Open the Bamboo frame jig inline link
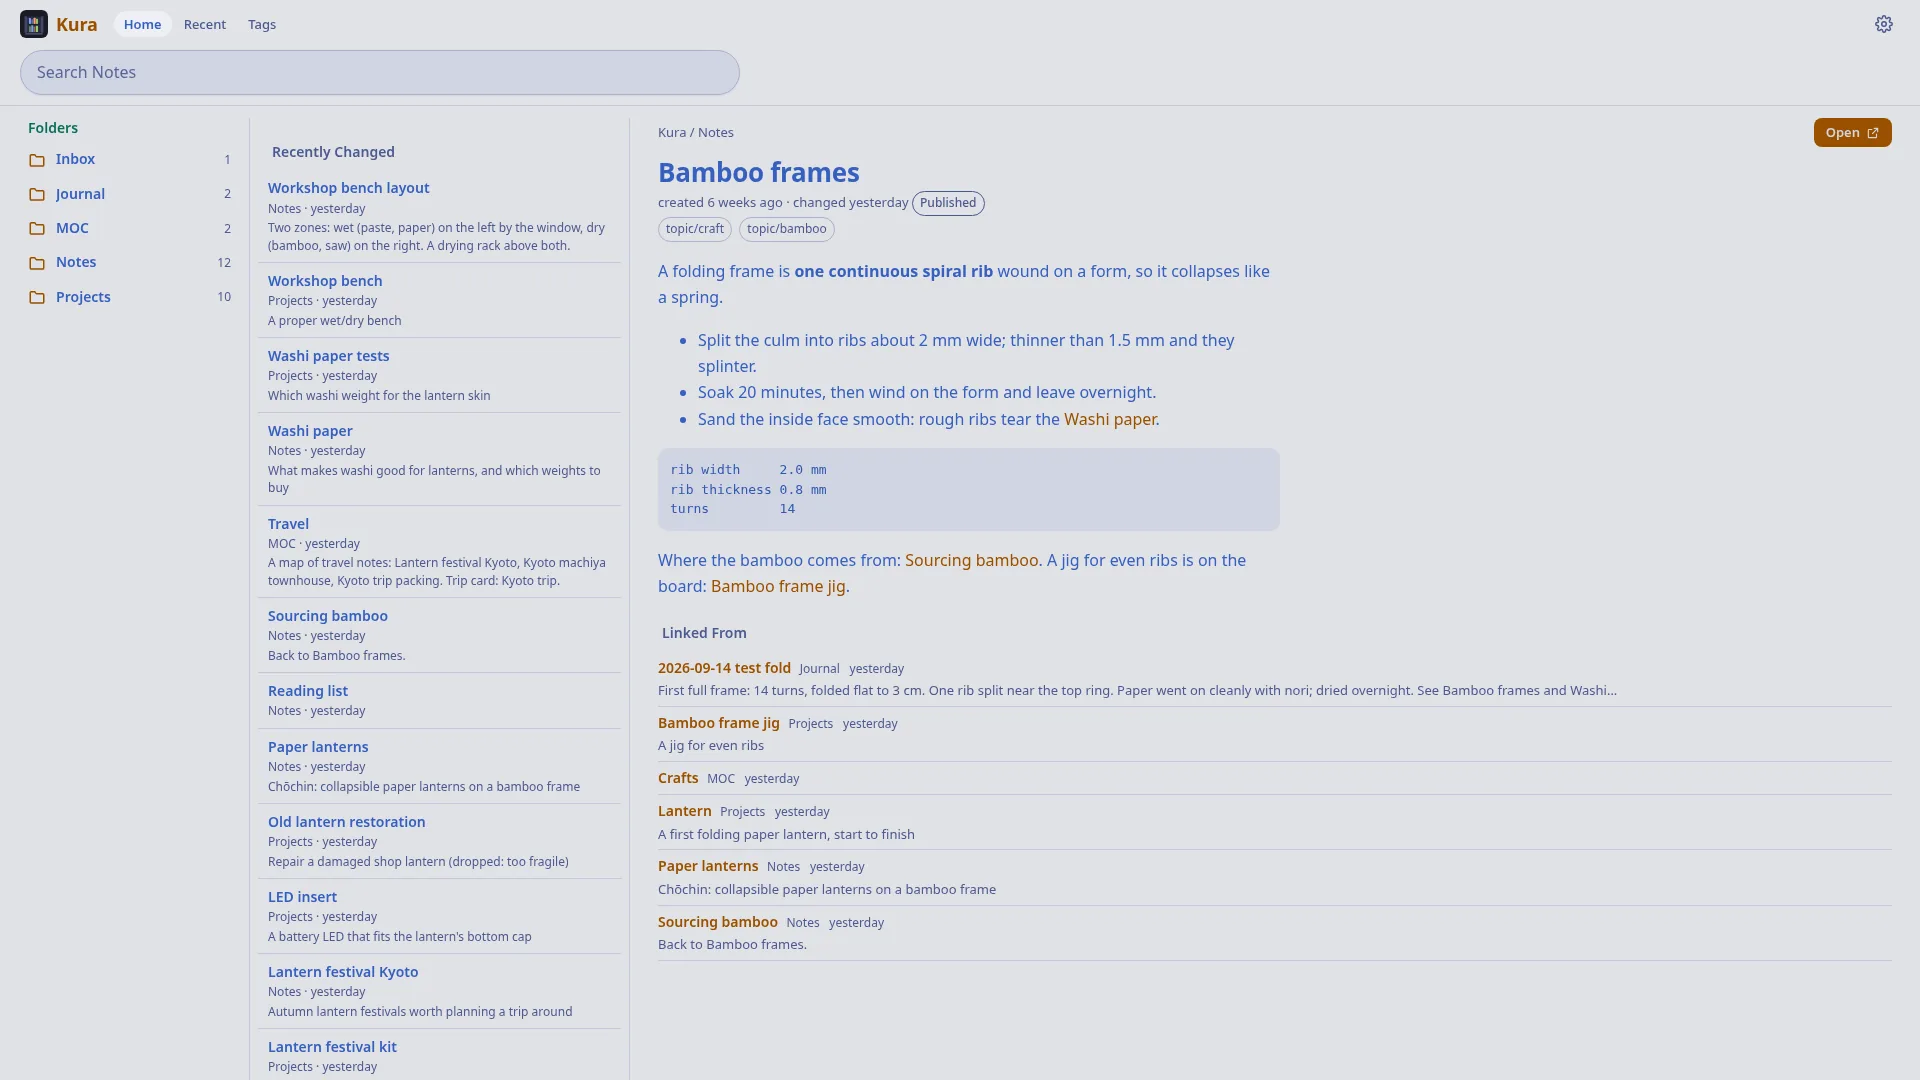 pos(778,586)
